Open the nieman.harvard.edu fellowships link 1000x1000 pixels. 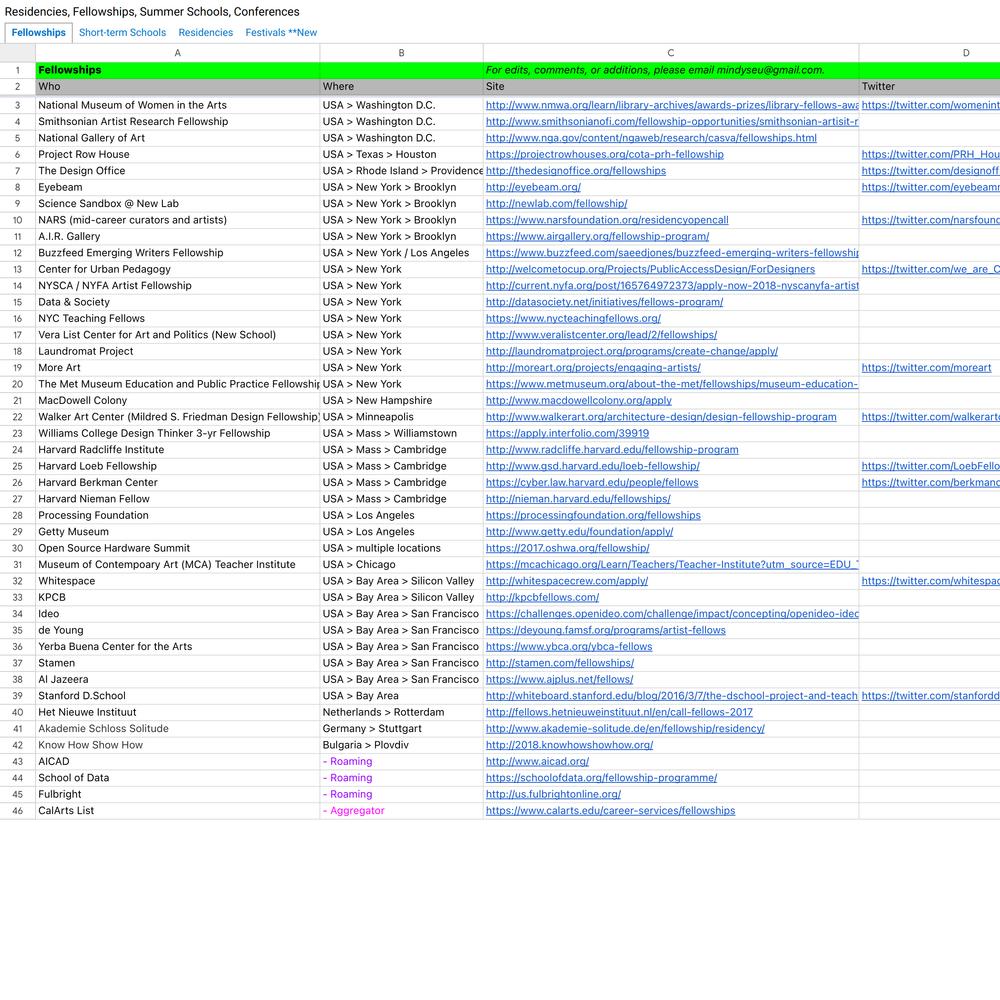[578, 499]
